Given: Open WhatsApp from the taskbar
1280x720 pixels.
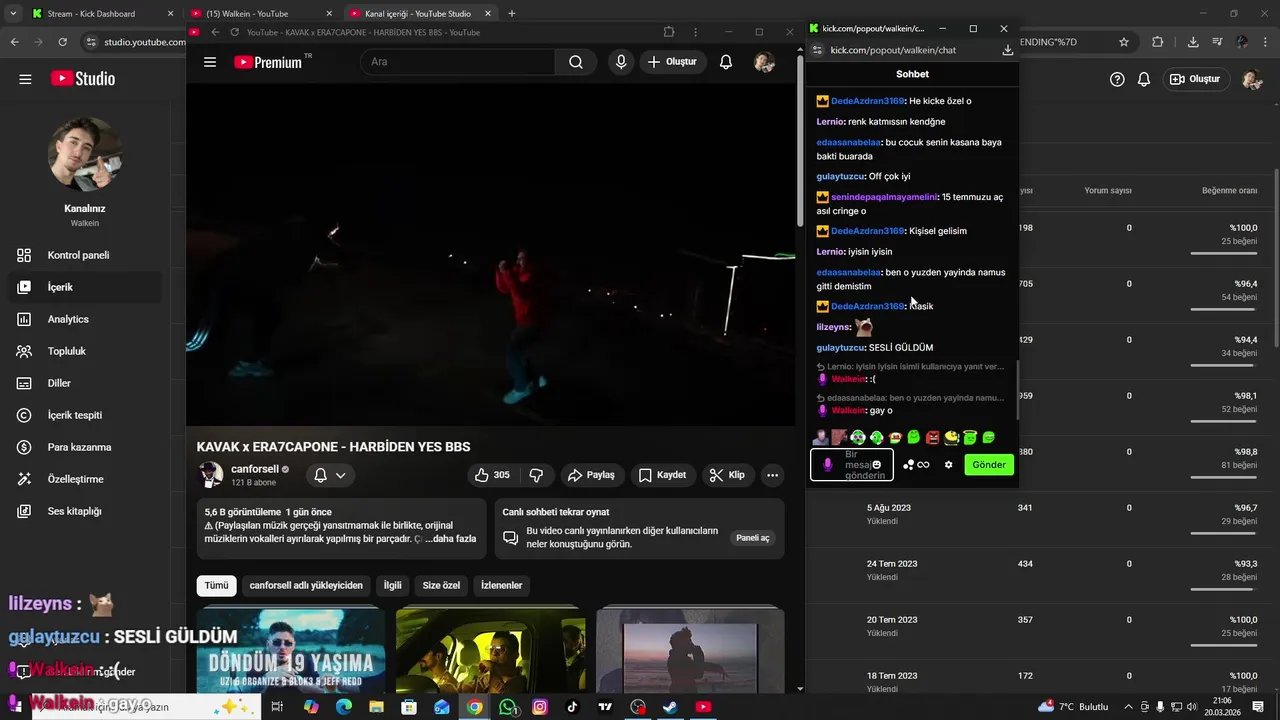Looking at the screenshot, I should coord(508,707).
